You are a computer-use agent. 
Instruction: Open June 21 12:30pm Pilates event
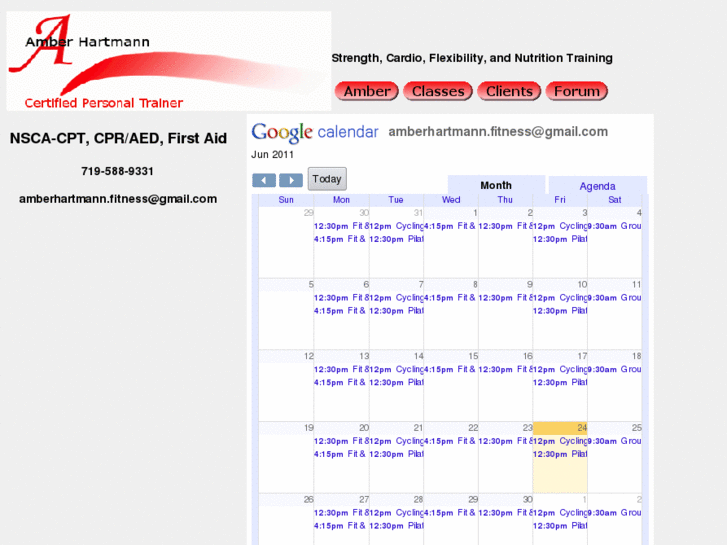click(x=396, y=454)
